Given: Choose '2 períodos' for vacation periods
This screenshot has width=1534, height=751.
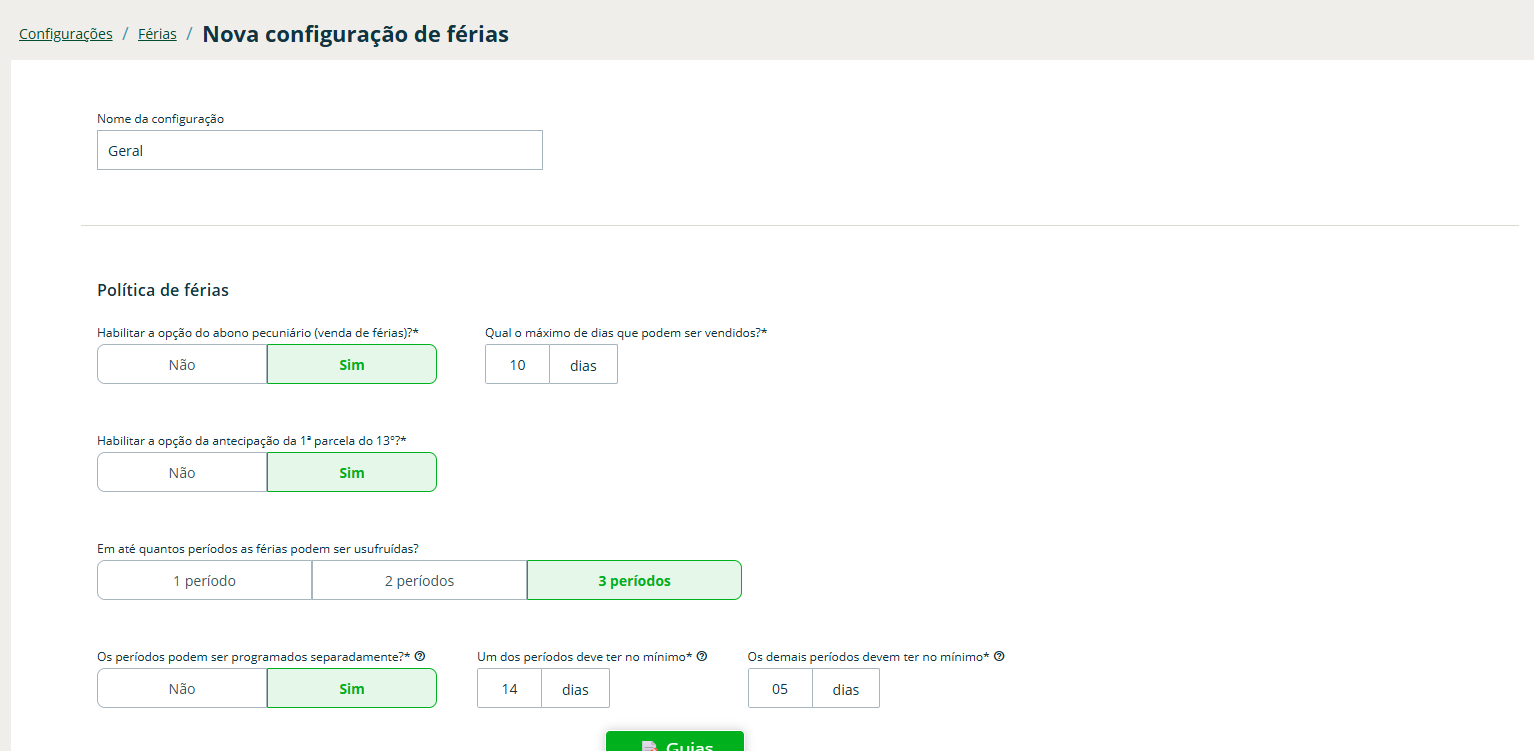Looking at the screenshot, I should point(419,581).
